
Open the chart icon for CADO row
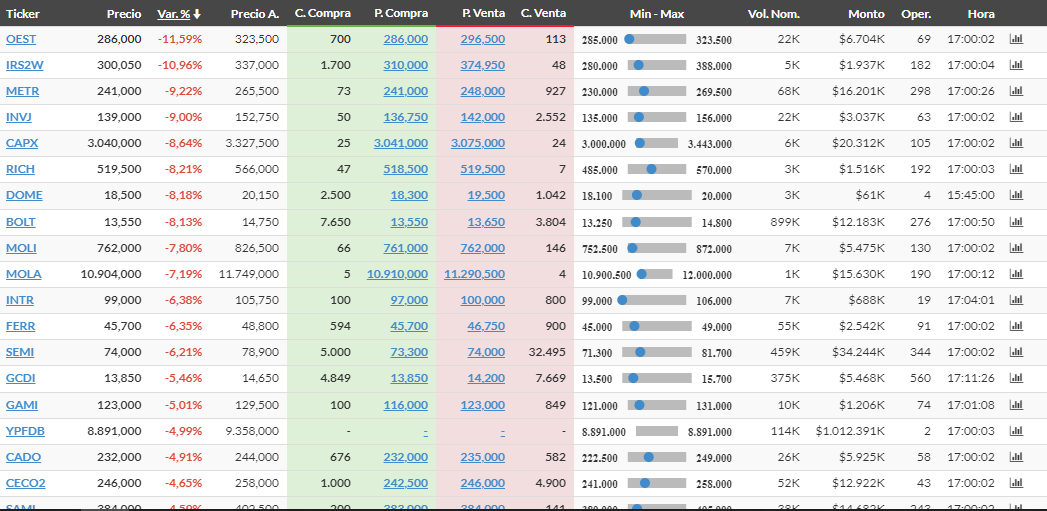coord(1016,458)
